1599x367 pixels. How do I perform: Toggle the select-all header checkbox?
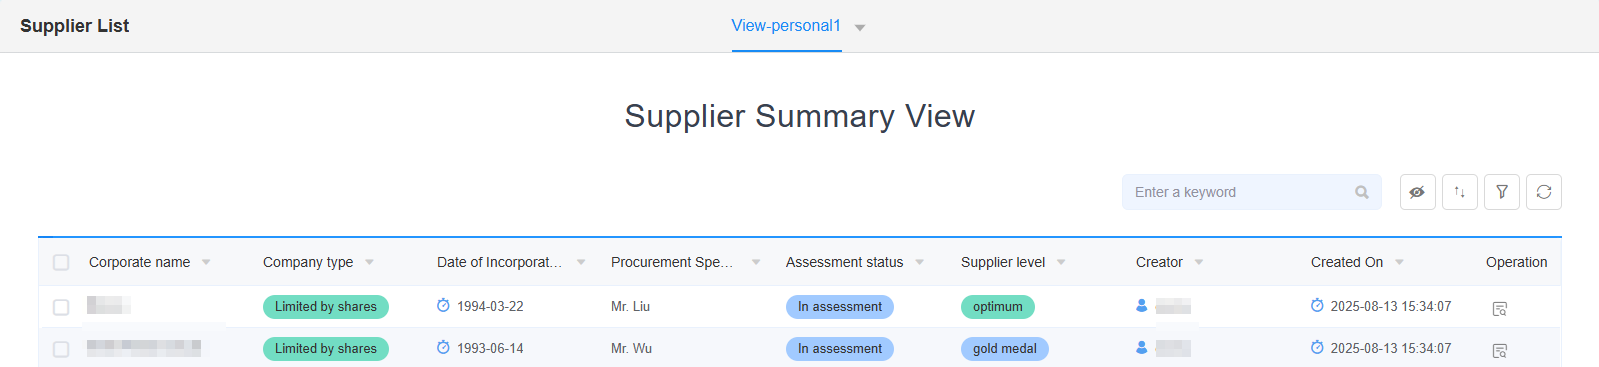(61, 262)
